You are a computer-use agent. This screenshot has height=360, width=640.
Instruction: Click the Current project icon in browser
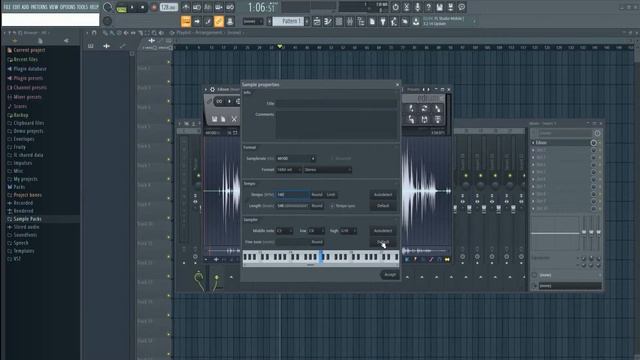click(x=9, y=50)
